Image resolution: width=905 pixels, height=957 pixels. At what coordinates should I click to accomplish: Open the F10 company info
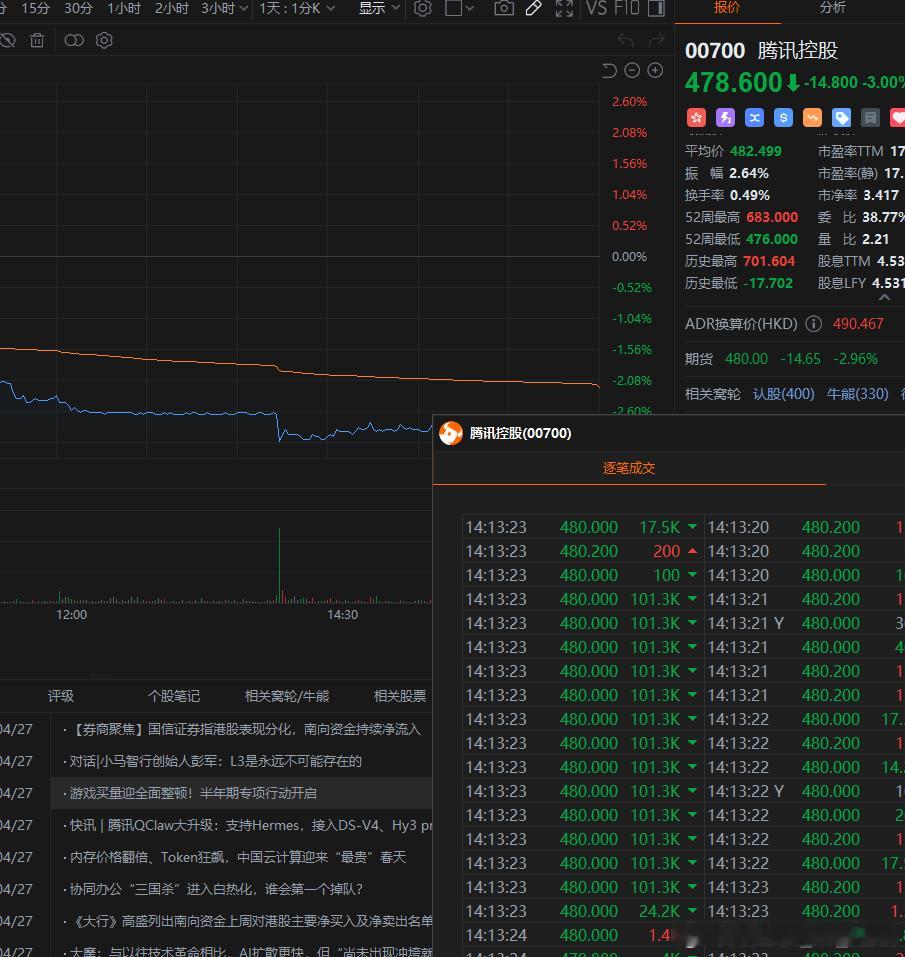point(626,9)
